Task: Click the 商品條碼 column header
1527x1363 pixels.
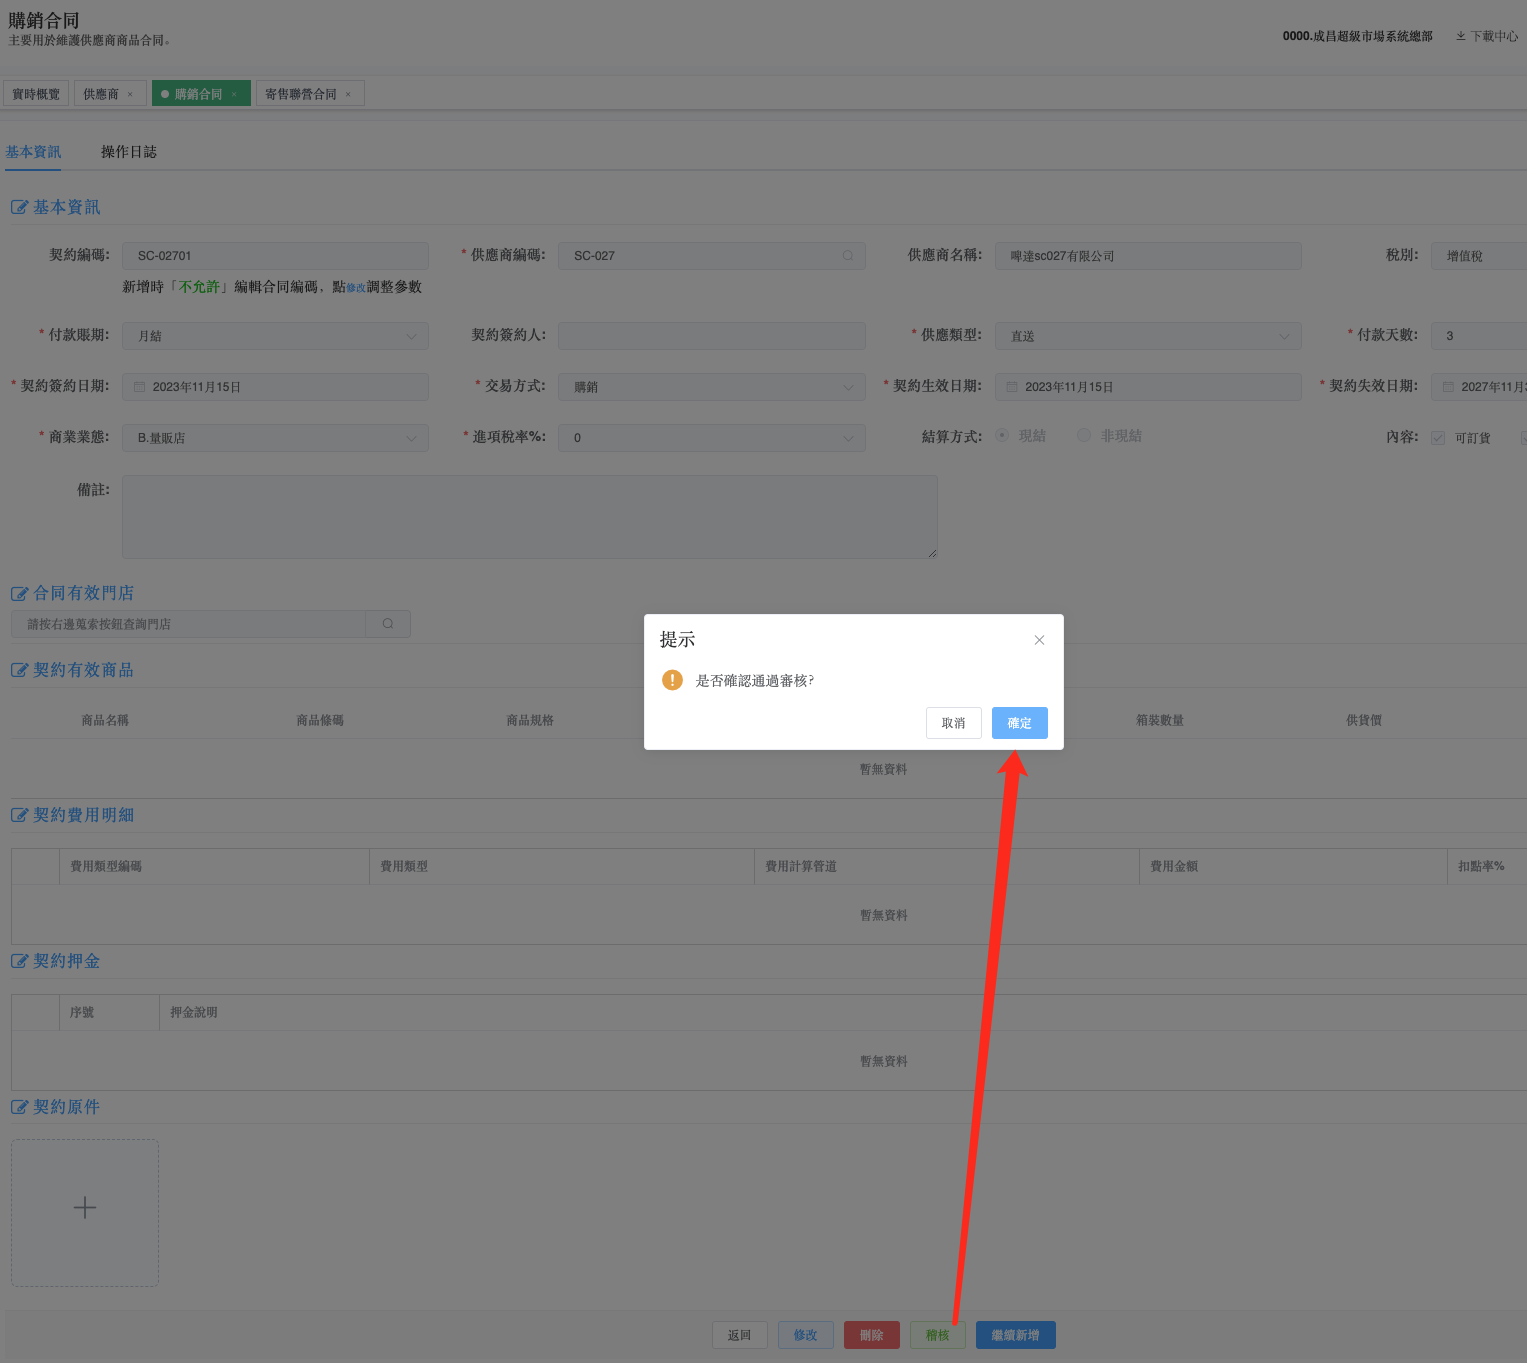Action: tap(320, 720)
